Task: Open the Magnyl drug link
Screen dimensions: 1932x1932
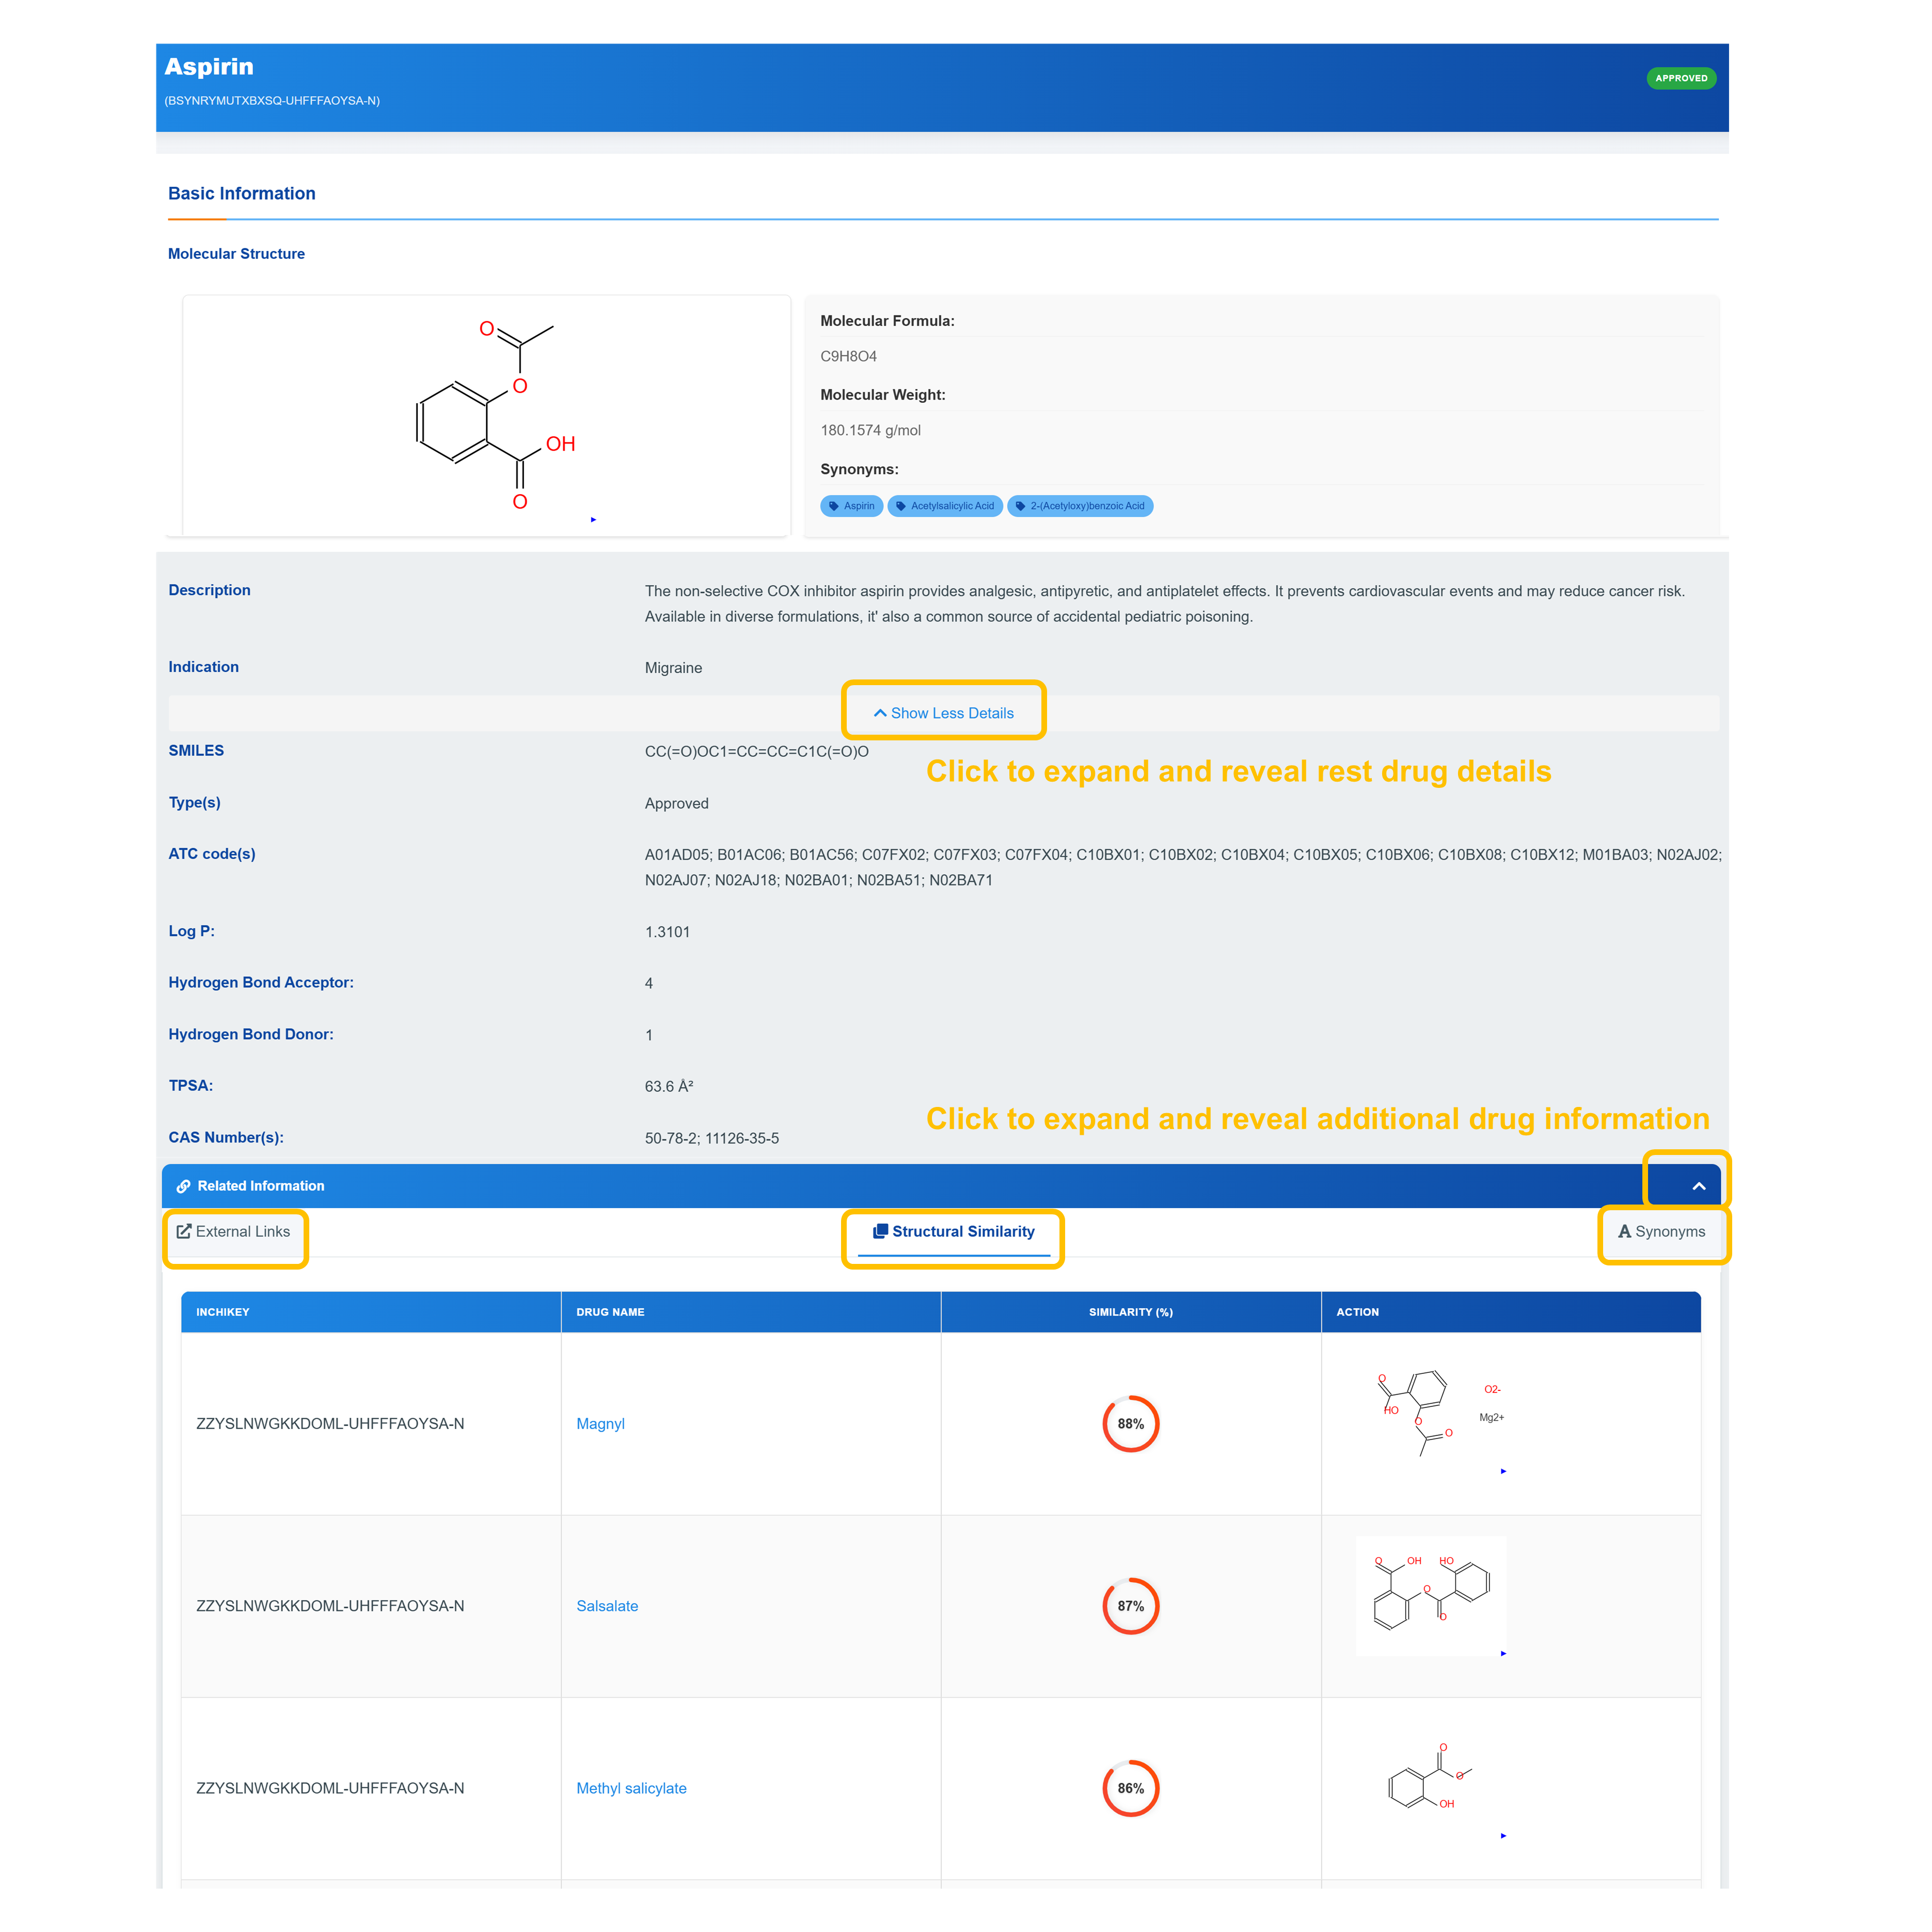Action: pos(600,1423)
